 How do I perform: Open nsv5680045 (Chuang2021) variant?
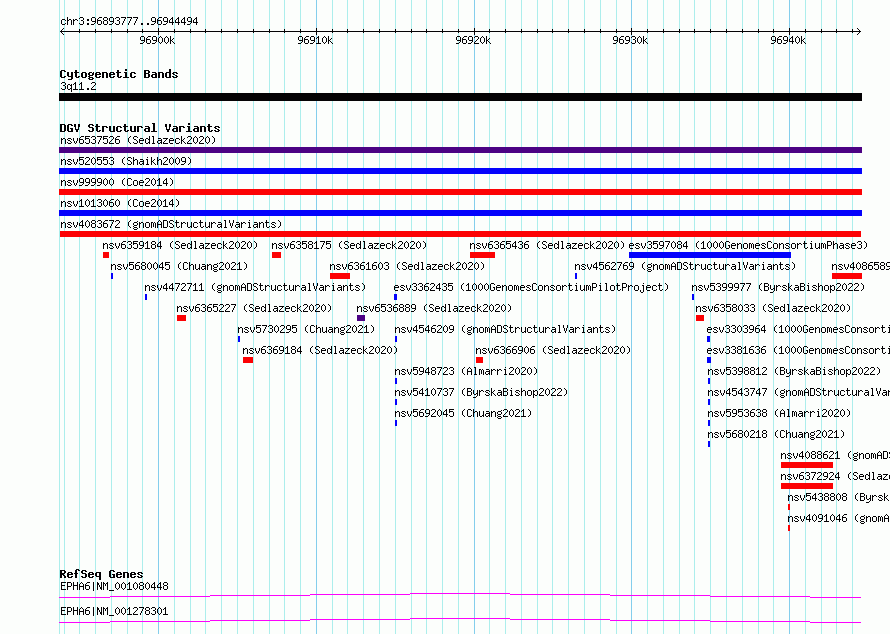tap(179, 266)
